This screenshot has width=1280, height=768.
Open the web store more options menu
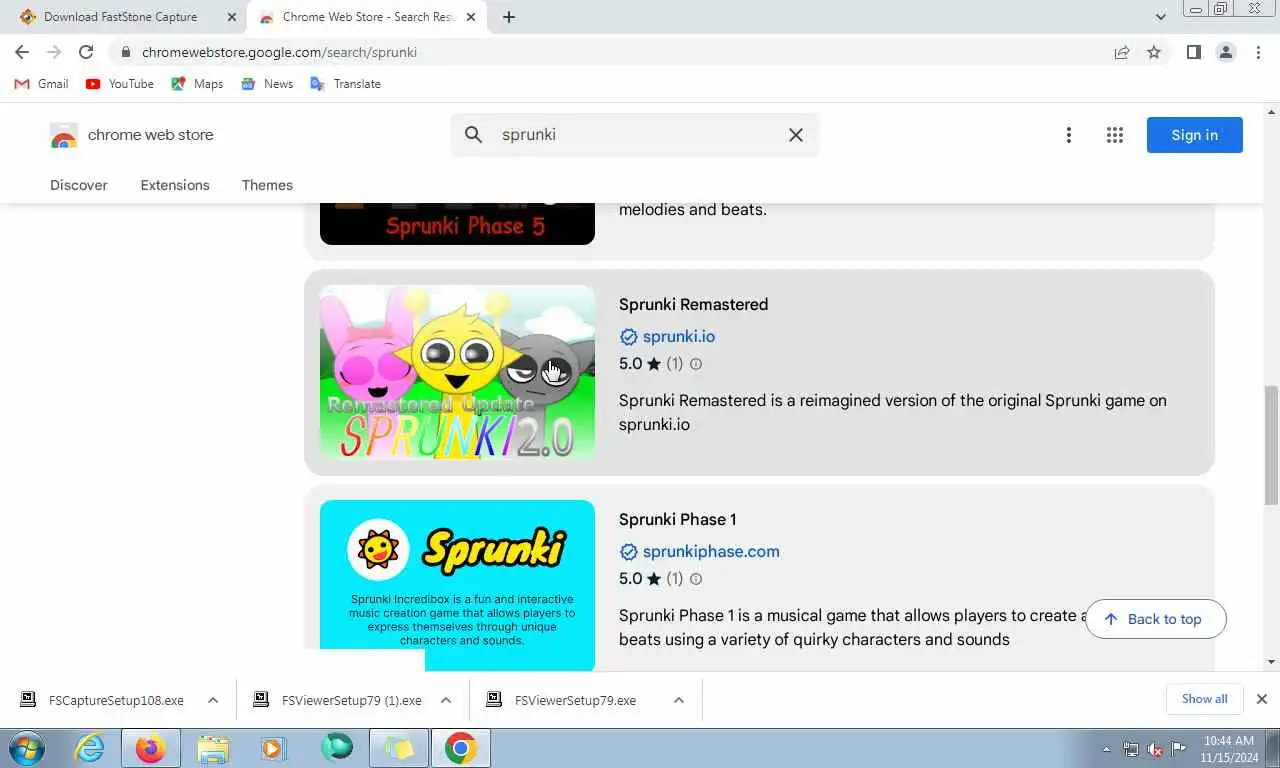[x=1068, y=135]
